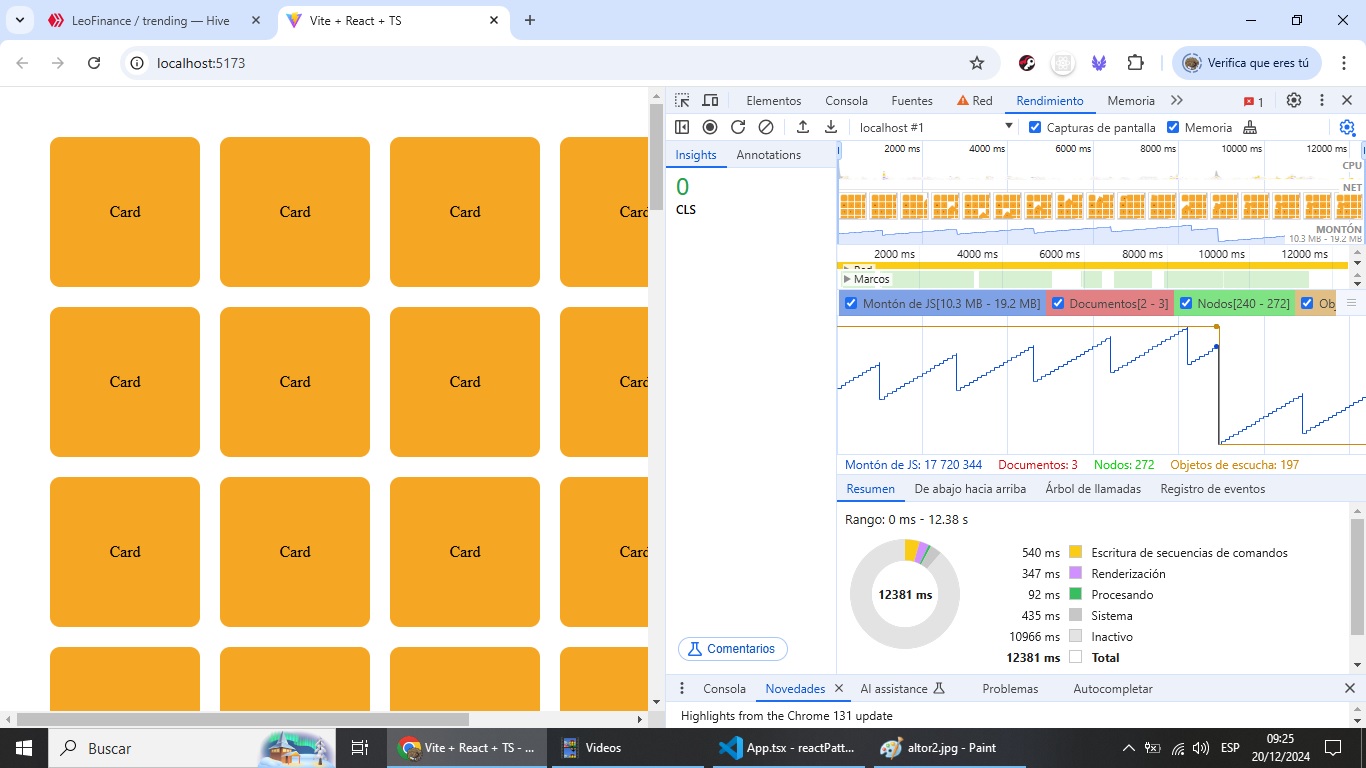Screen dimensions: 1366x768
Task: Open the memory counters options menu icon
Action: tap(1352, 303)
